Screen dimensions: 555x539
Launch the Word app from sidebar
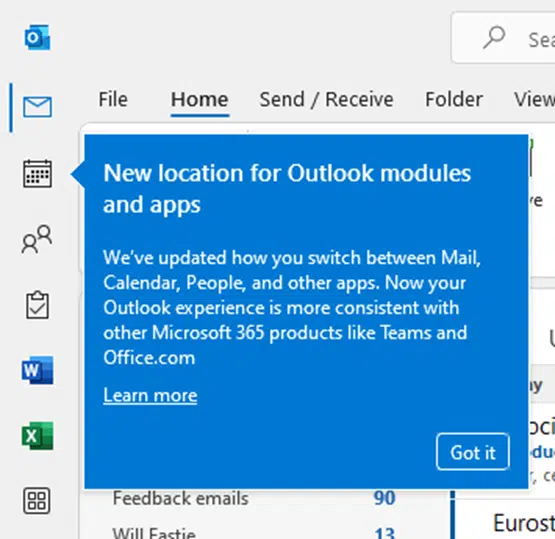38,370
